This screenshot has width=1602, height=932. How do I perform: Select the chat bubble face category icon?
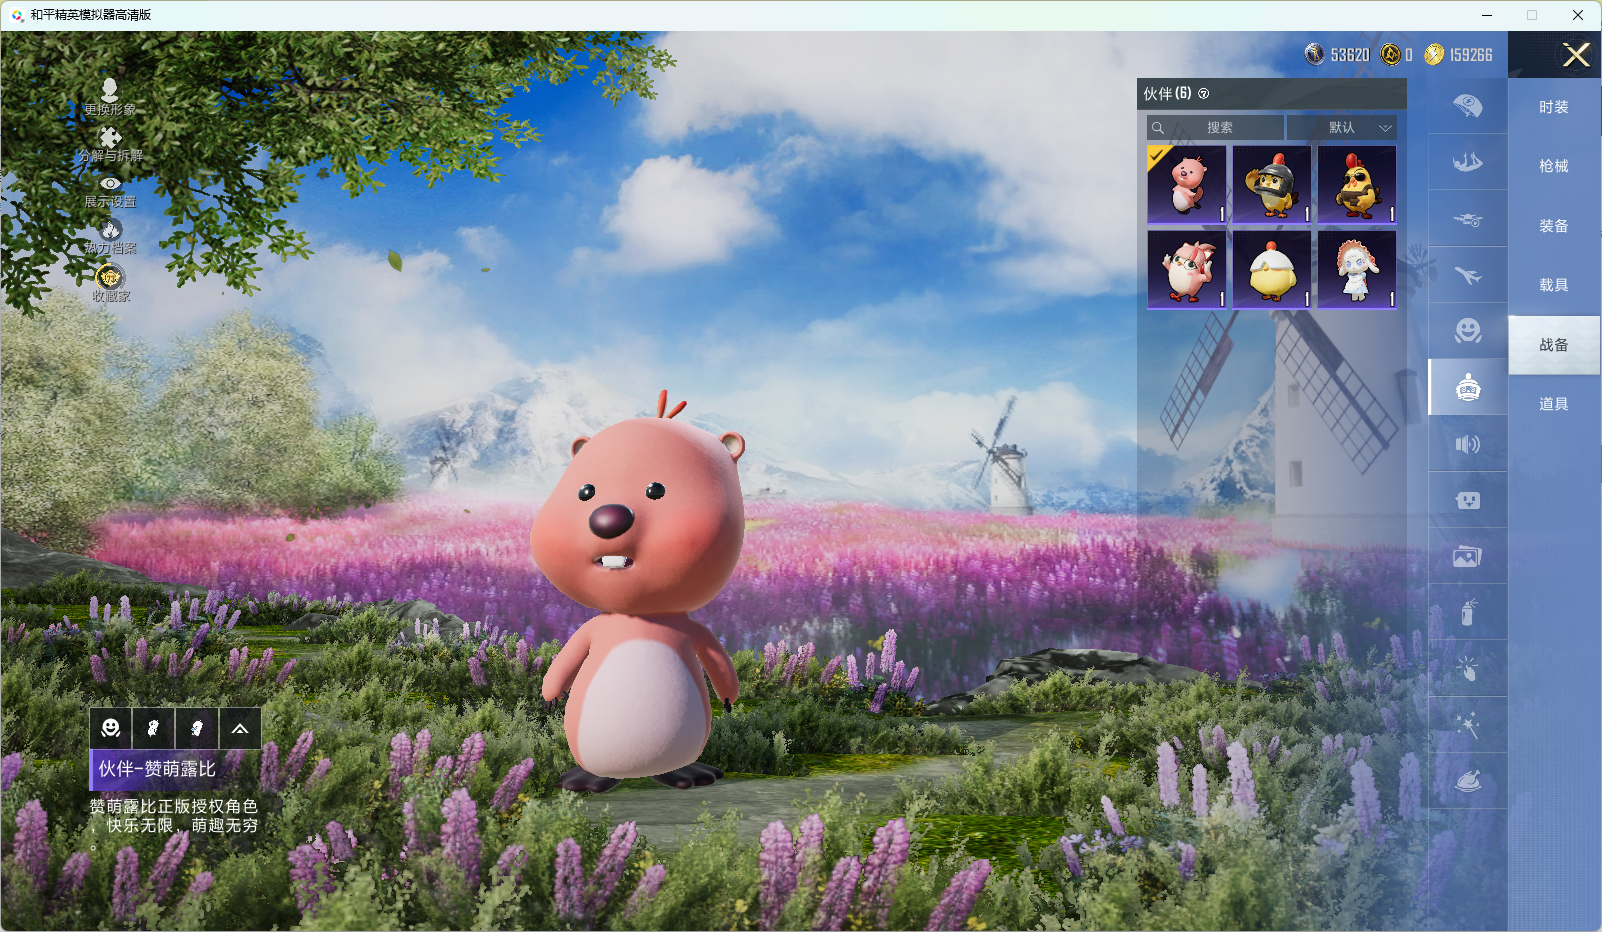1467,500
